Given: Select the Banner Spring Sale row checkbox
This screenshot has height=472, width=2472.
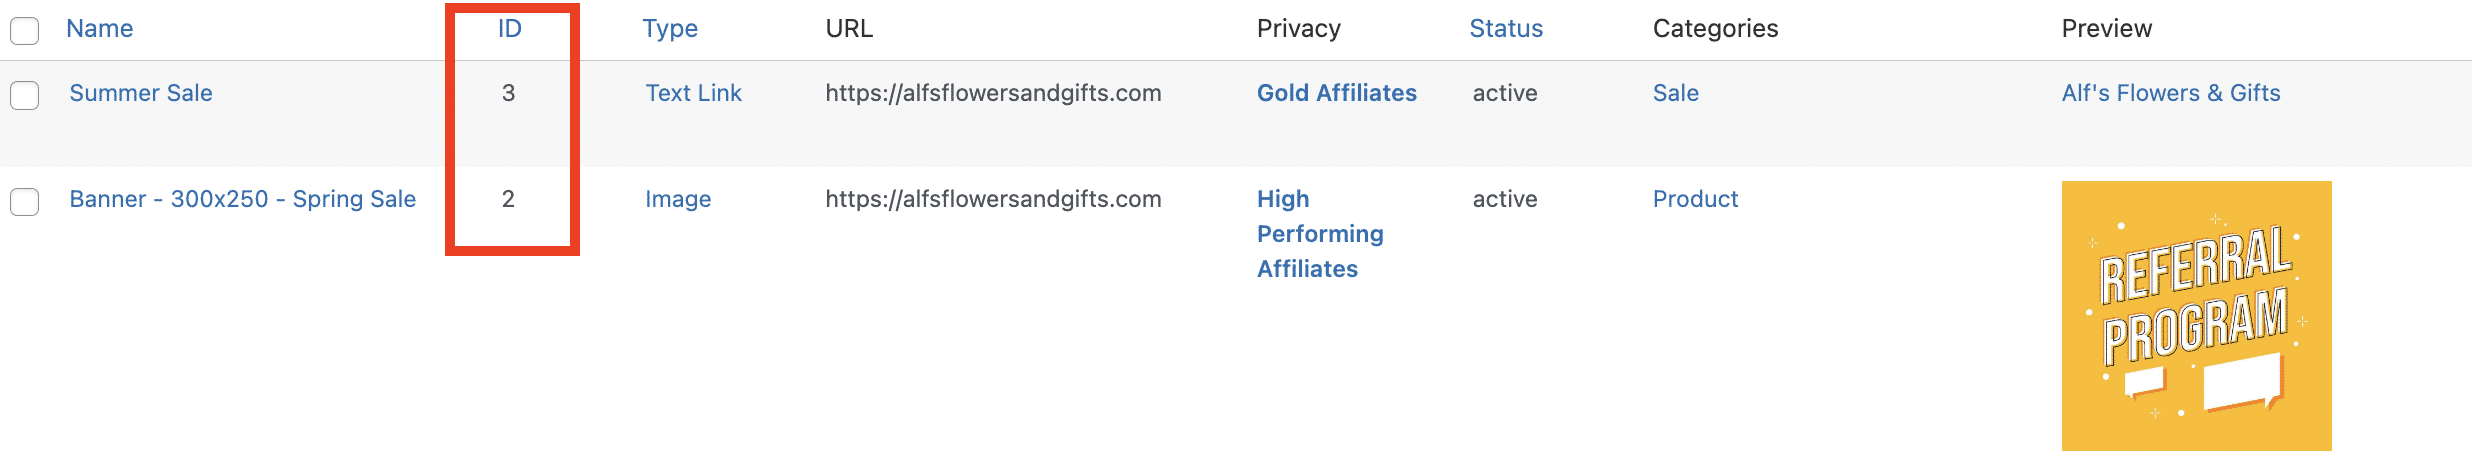Looking at the screenshot, I should point(25,202).
